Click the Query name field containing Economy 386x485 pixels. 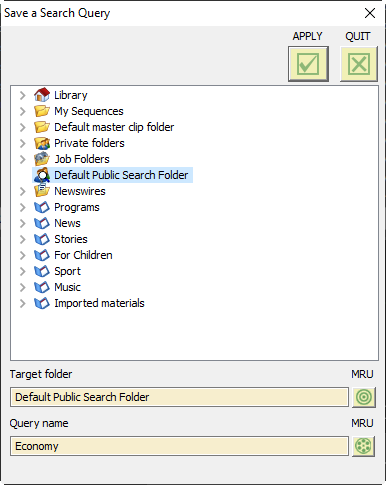click(x=179, y=446)
